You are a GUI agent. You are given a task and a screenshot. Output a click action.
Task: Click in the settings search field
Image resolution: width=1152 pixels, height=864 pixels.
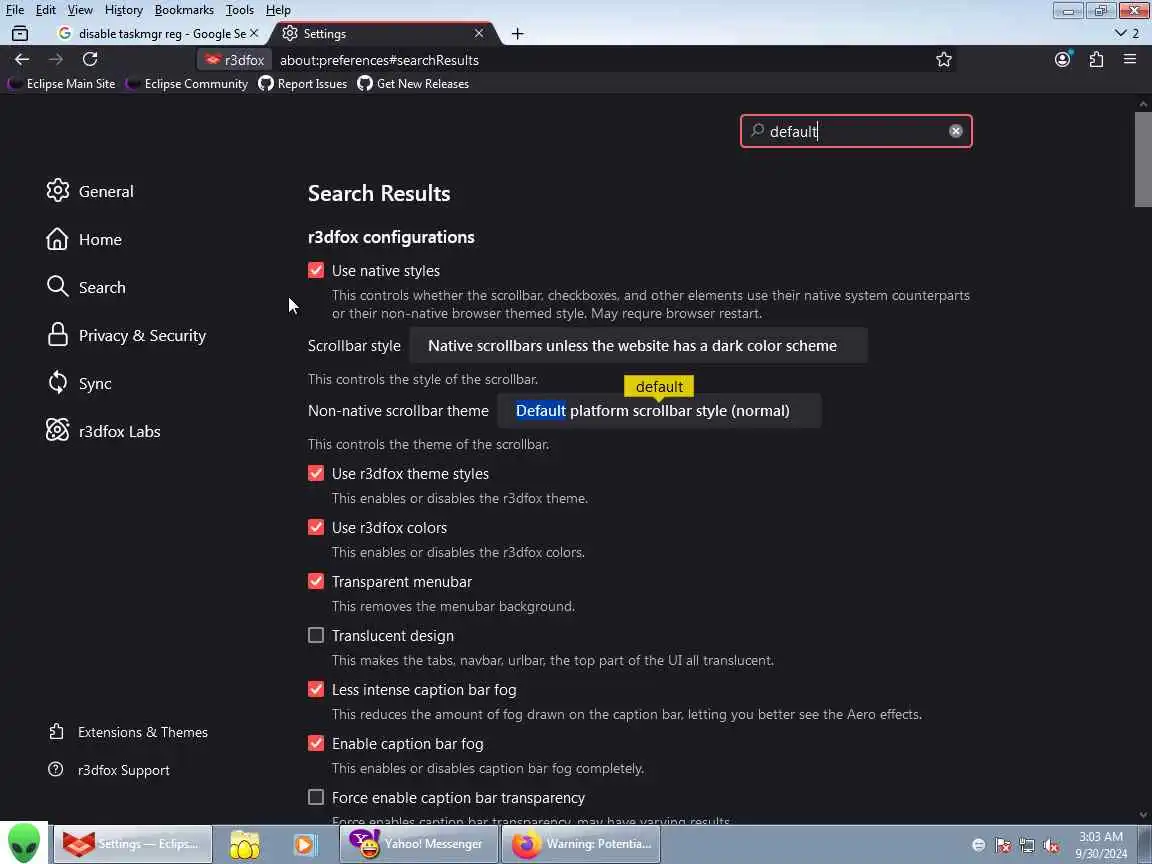tap(856, 131)
